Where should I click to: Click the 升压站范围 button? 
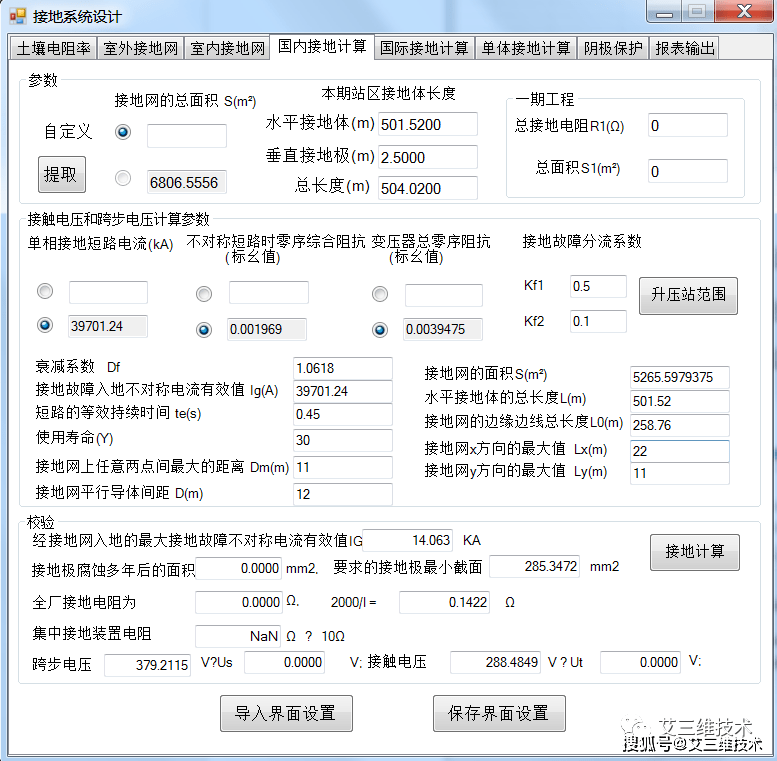point(688,295)
